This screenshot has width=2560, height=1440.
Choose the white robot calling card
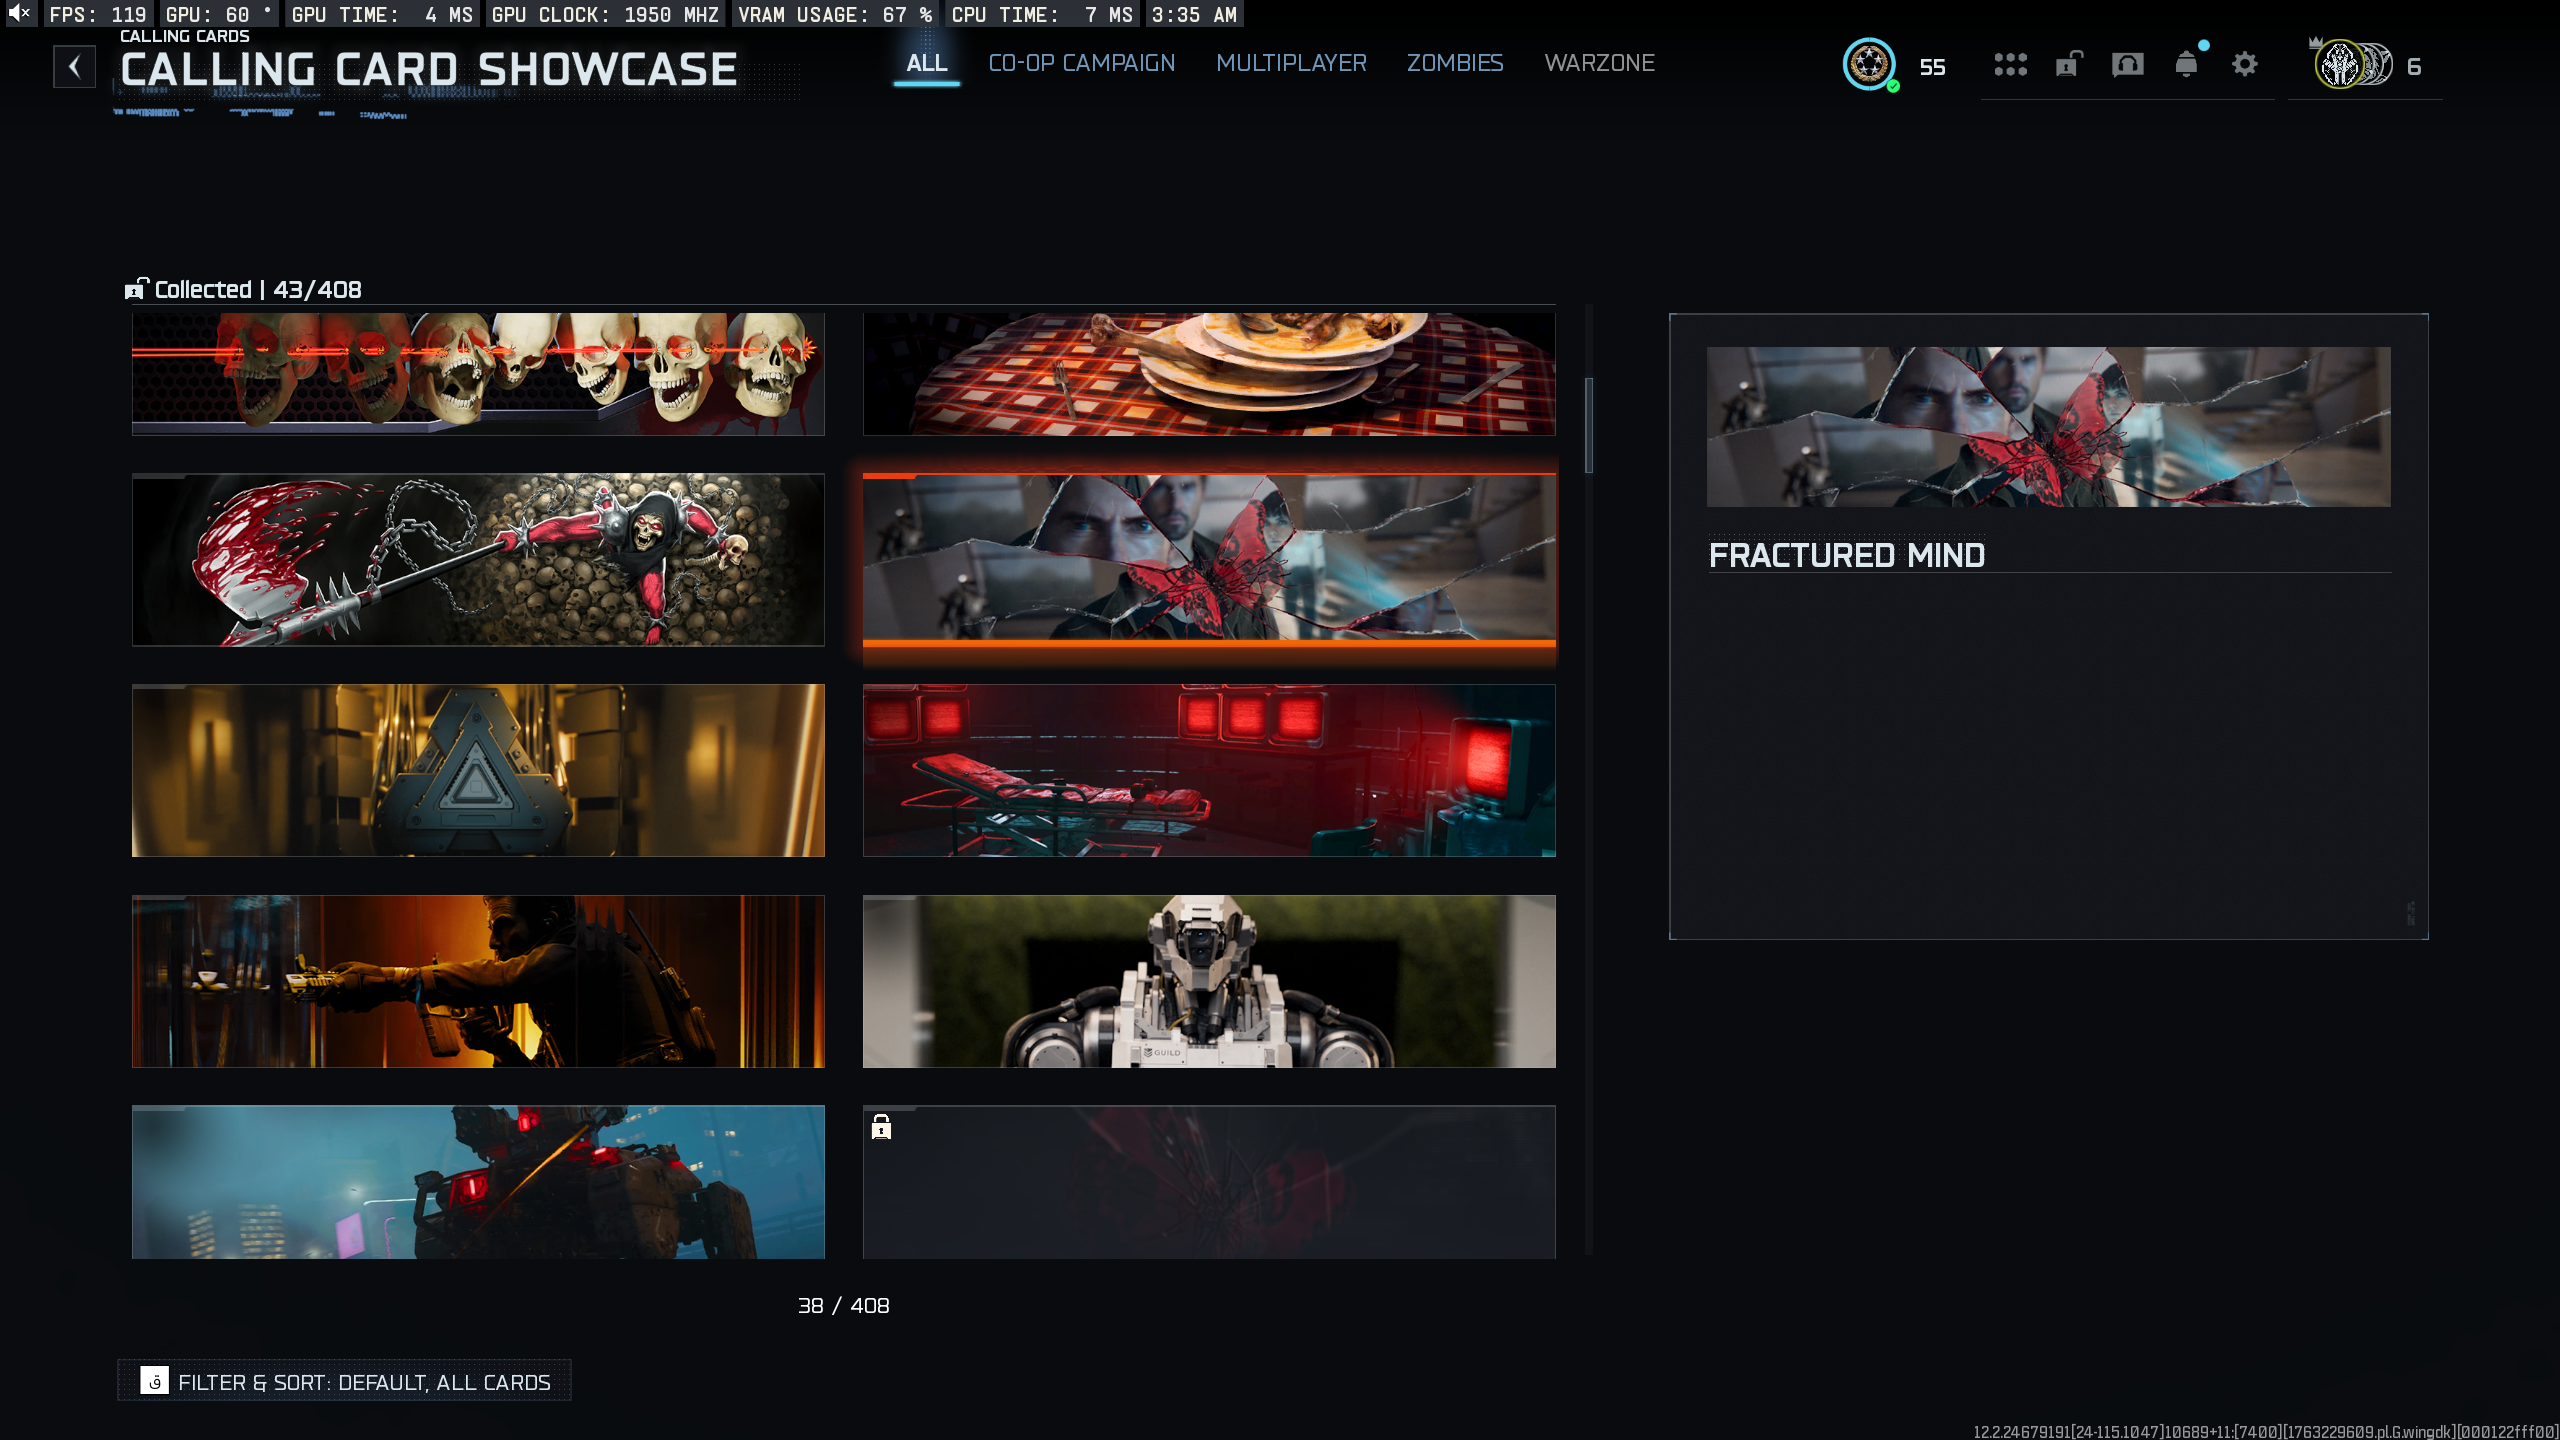(1209, 981)
